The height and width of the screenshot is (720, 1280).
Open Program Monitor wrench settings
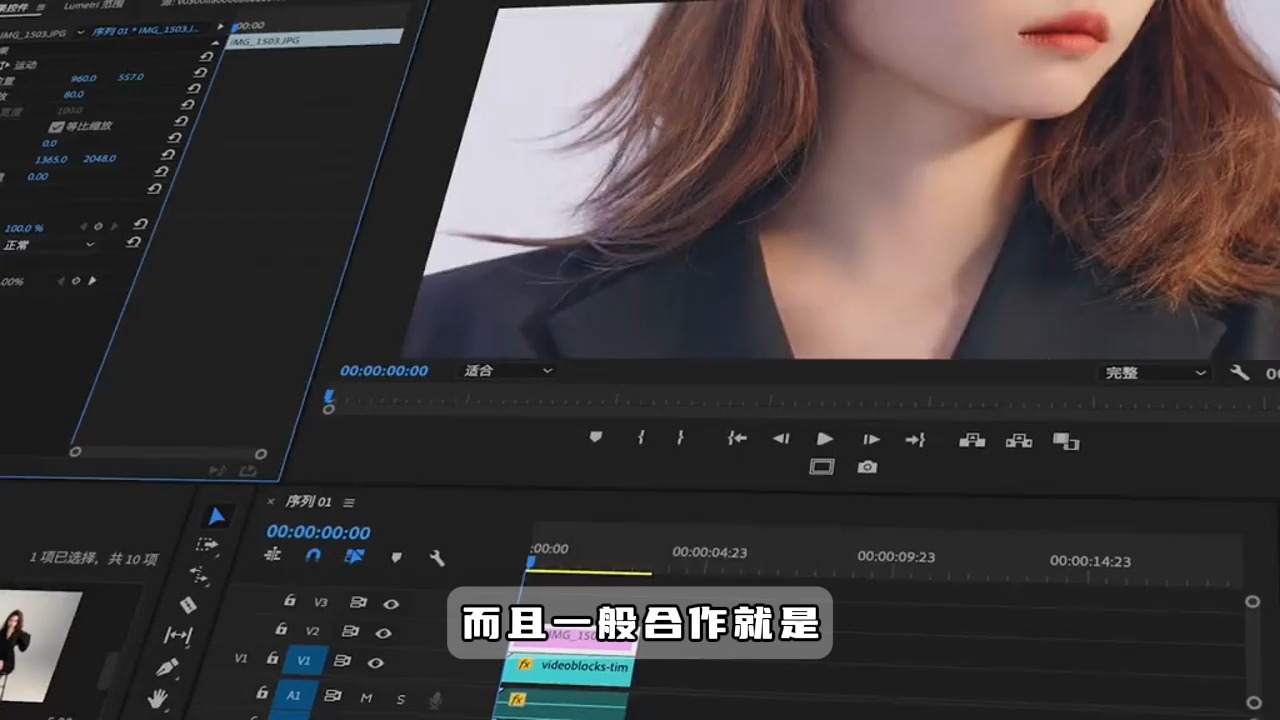[1240, 373]
